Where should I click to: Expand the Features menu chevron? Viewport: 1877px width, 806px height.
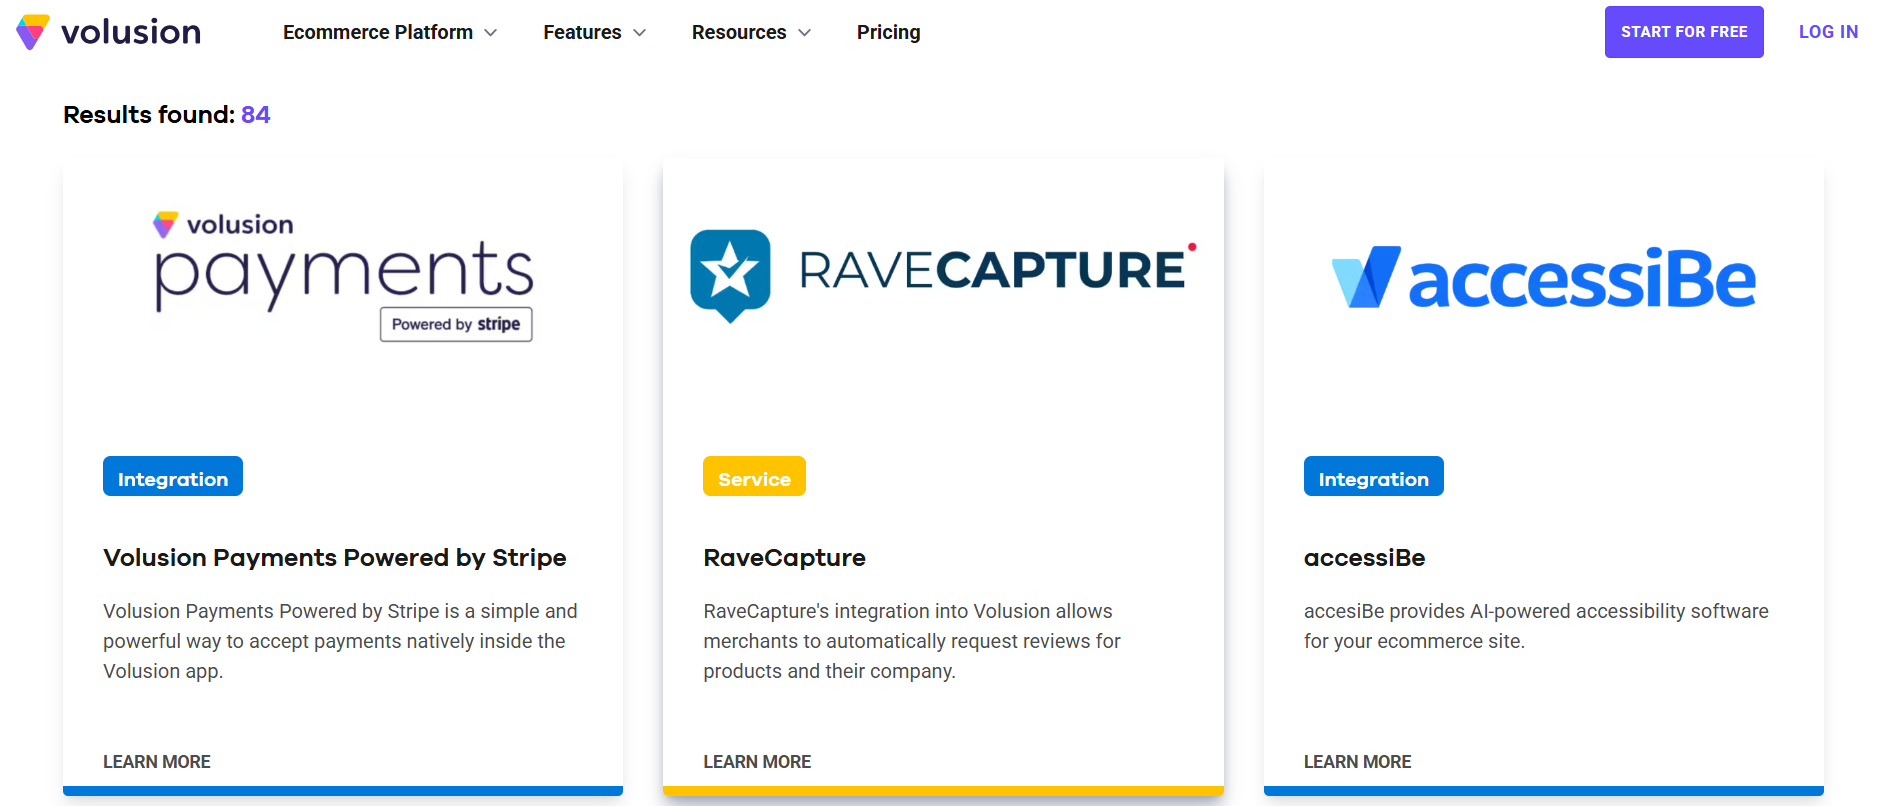coord(640,33)
